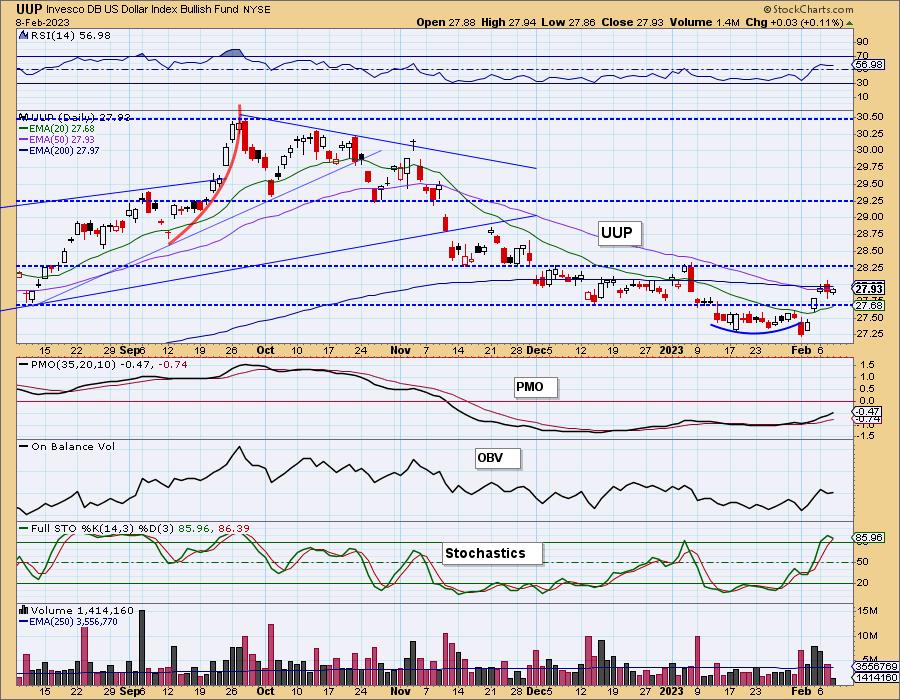Click the 28.25 price axis label
This screenshot has width=900, height=700.
pyautogui.click(x=869, y=267)
